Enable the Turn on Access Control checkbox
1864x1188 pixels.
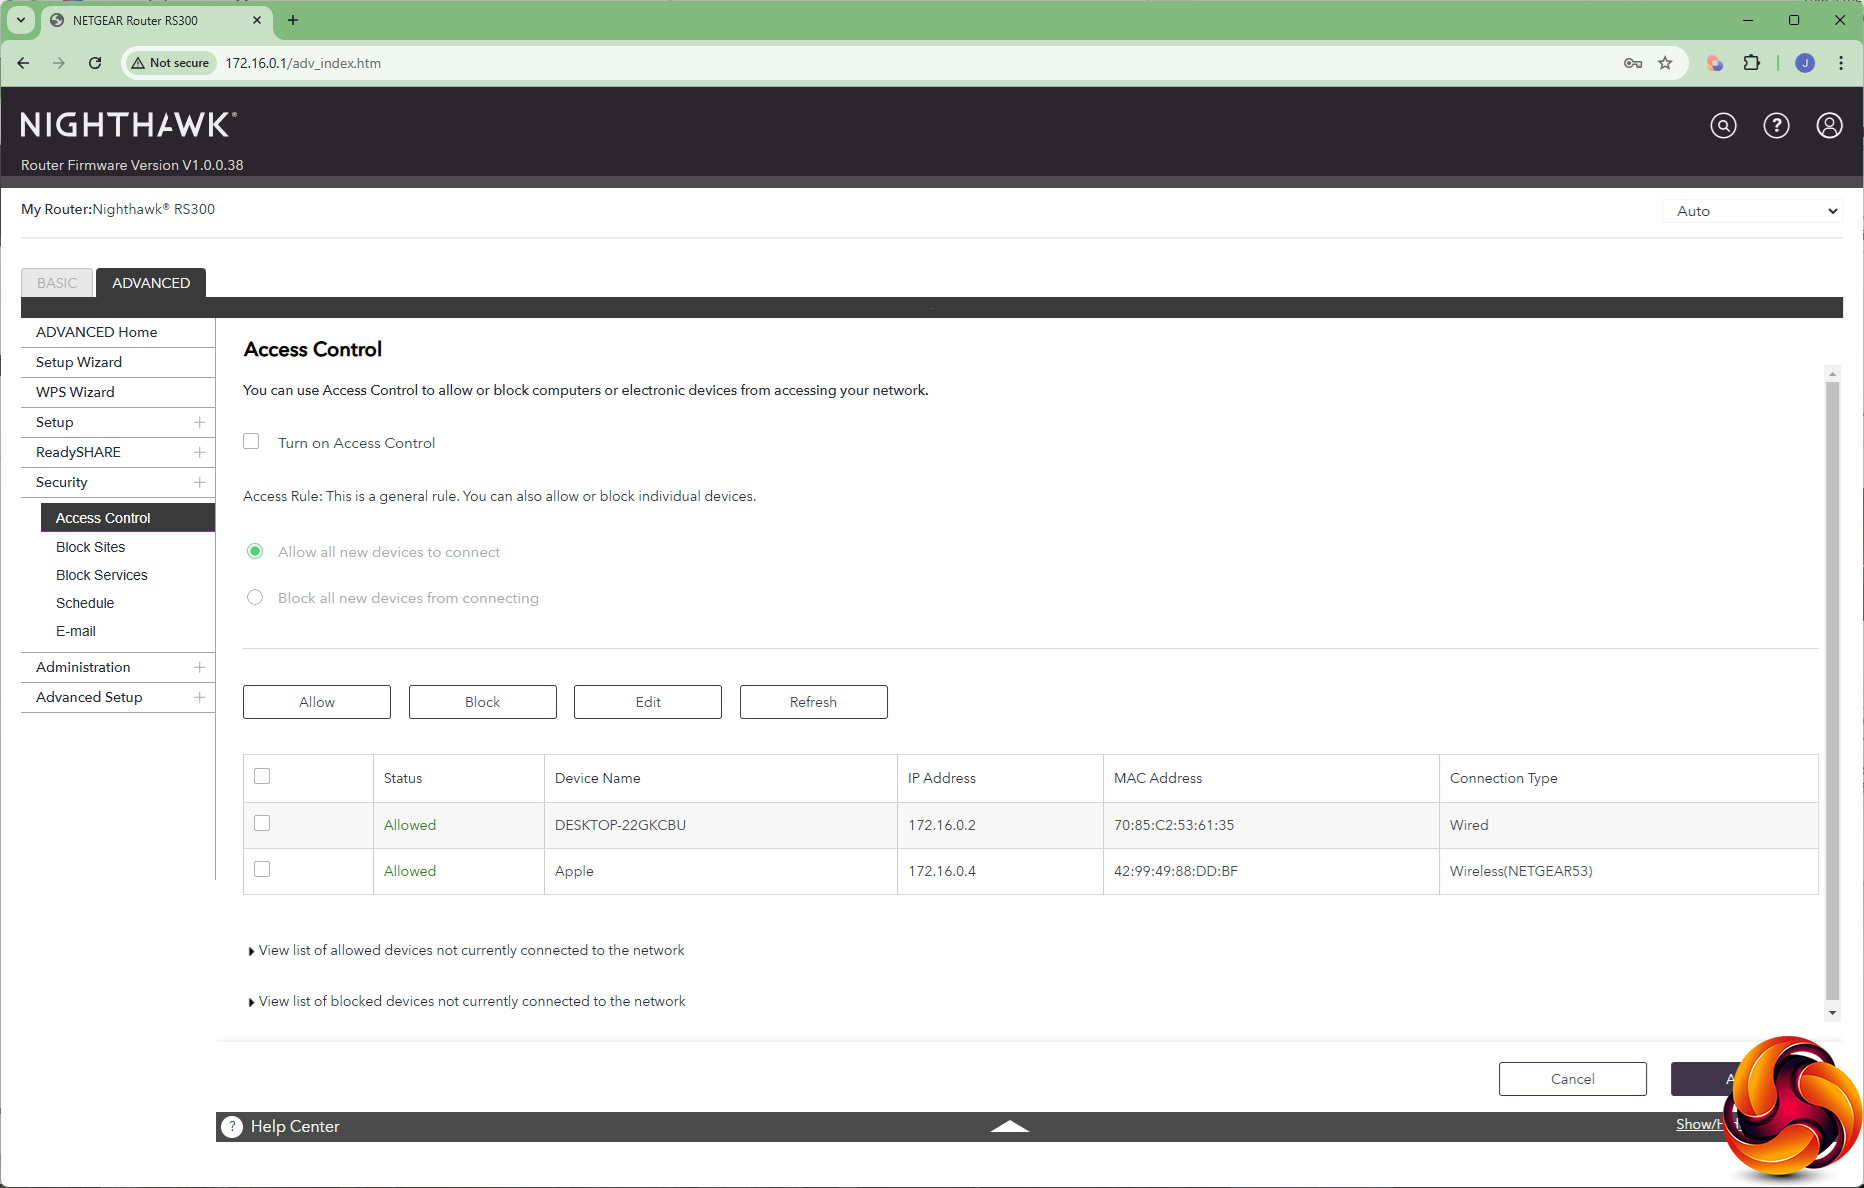click(x=251, y=441)
